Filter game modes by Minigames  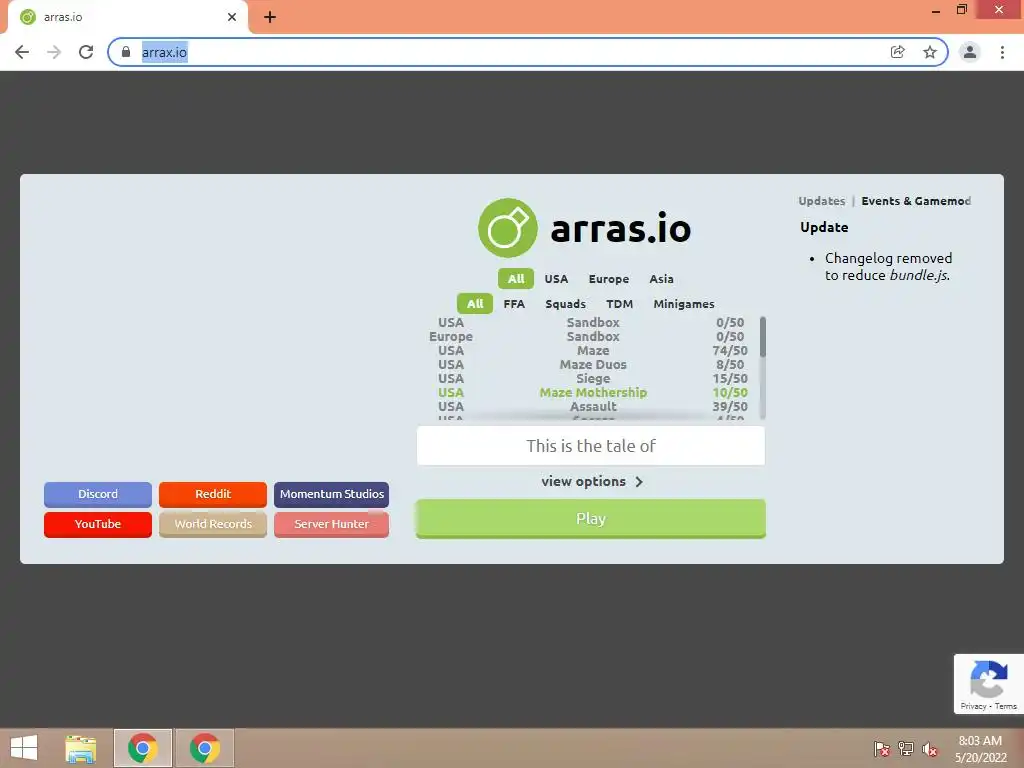[x=684, y=304]
